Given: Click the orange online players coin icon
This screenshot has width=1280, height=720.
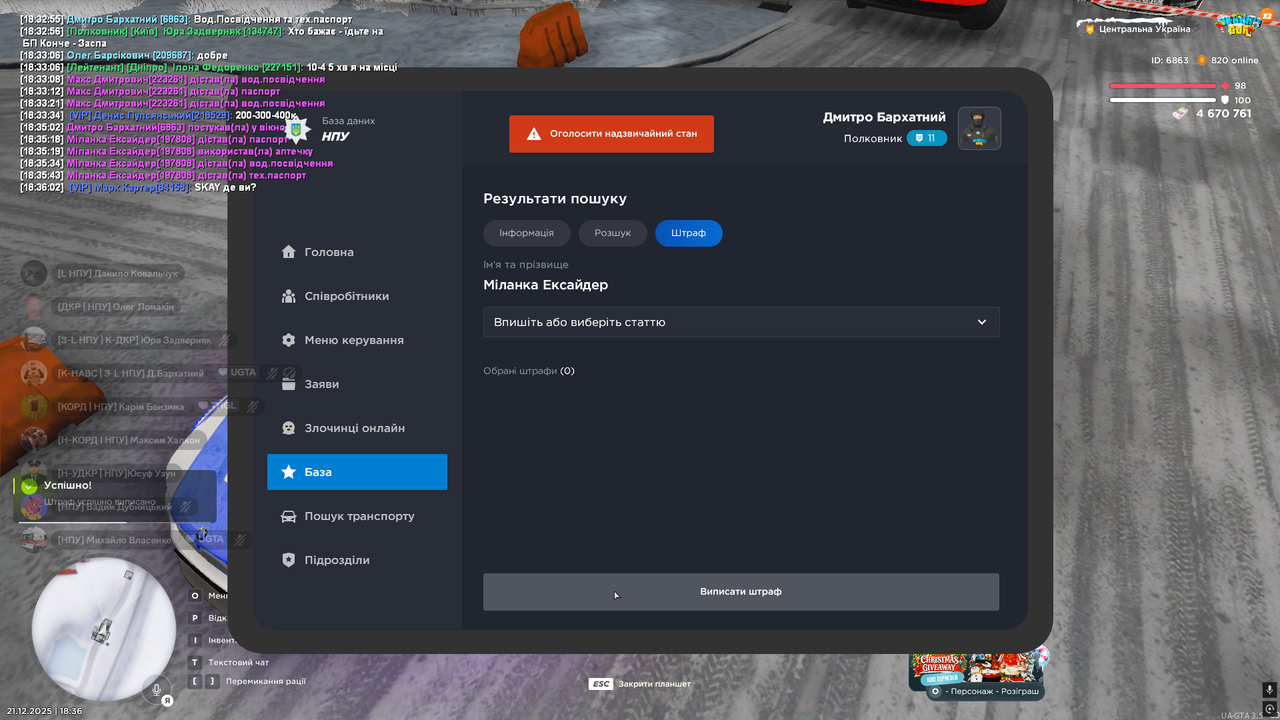Looking at the screenshot, I should (1202, 60).
